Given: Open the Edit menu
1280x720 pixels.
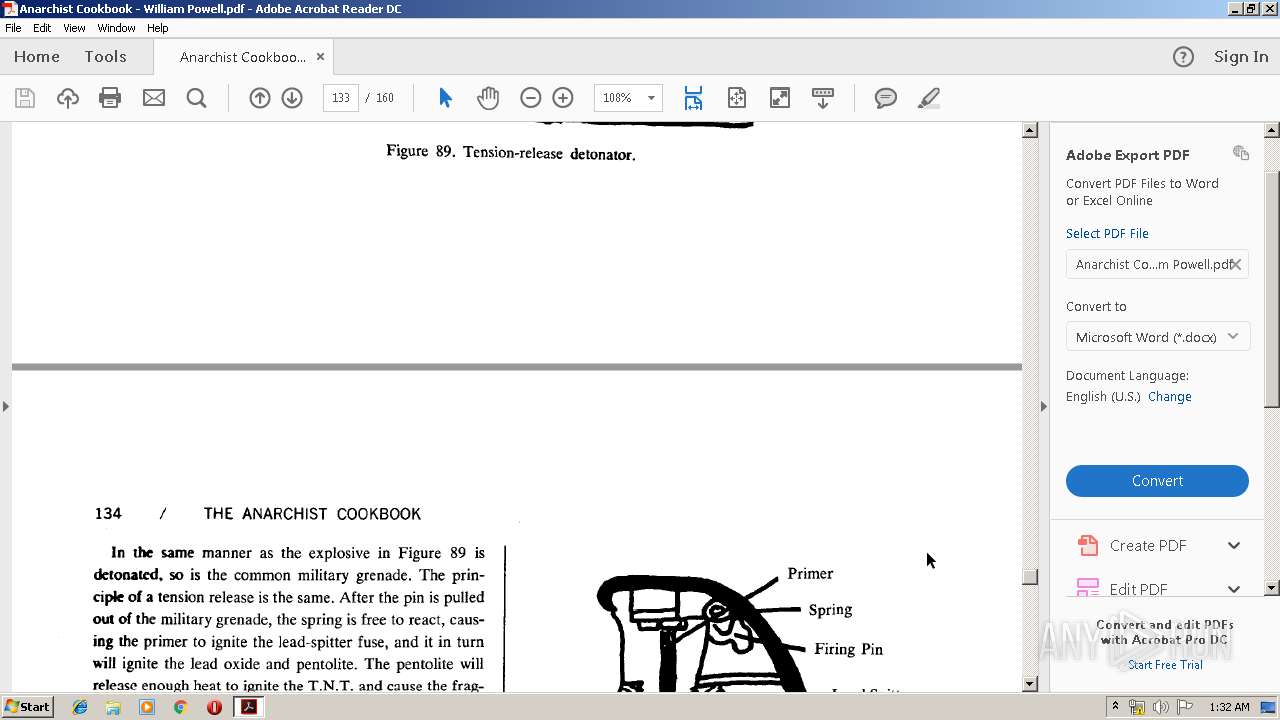Looking at the screenshot, I should coord(42,28).
